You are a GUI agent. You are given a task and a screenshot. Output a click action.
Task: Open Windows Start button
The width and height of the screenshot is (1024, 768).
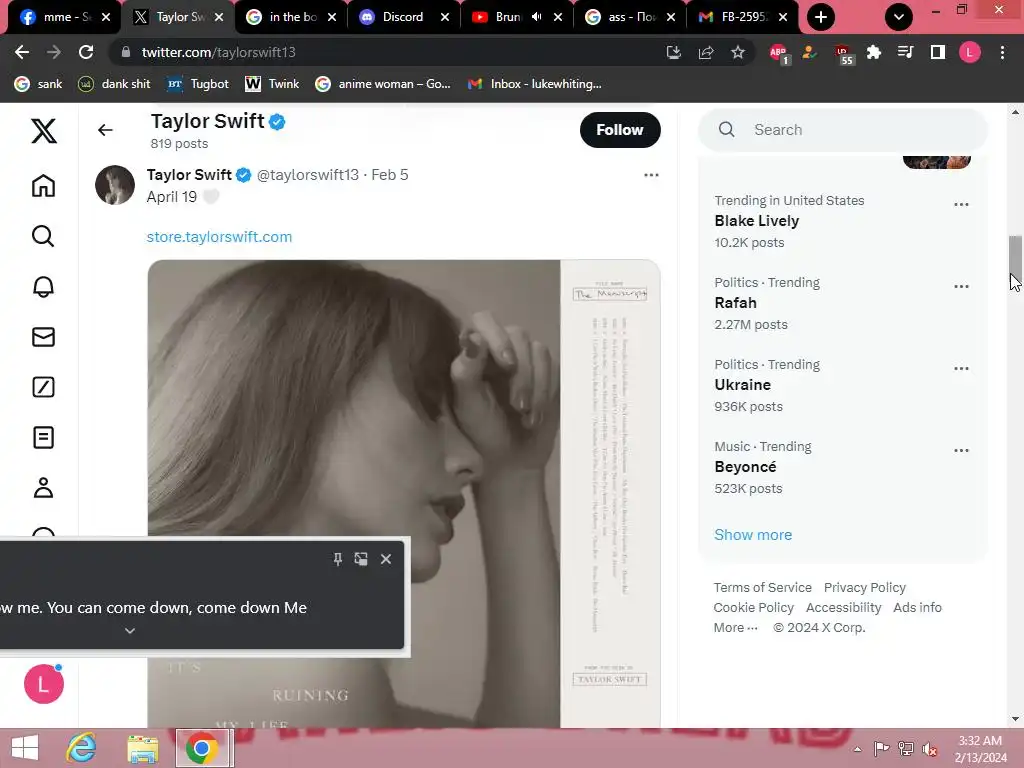[25, 748]
